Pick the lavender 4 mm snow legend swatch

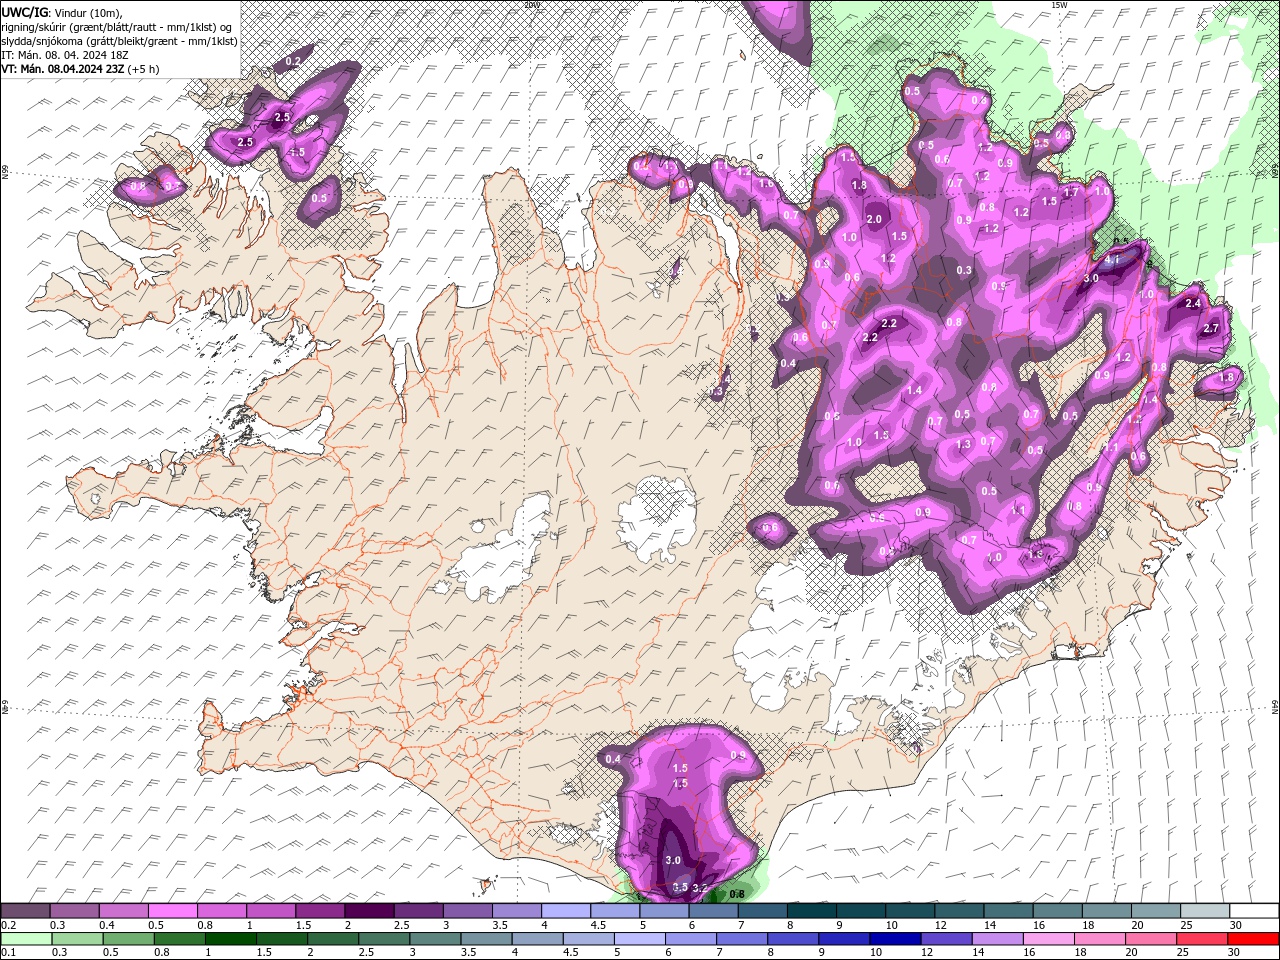click(564, 911)
